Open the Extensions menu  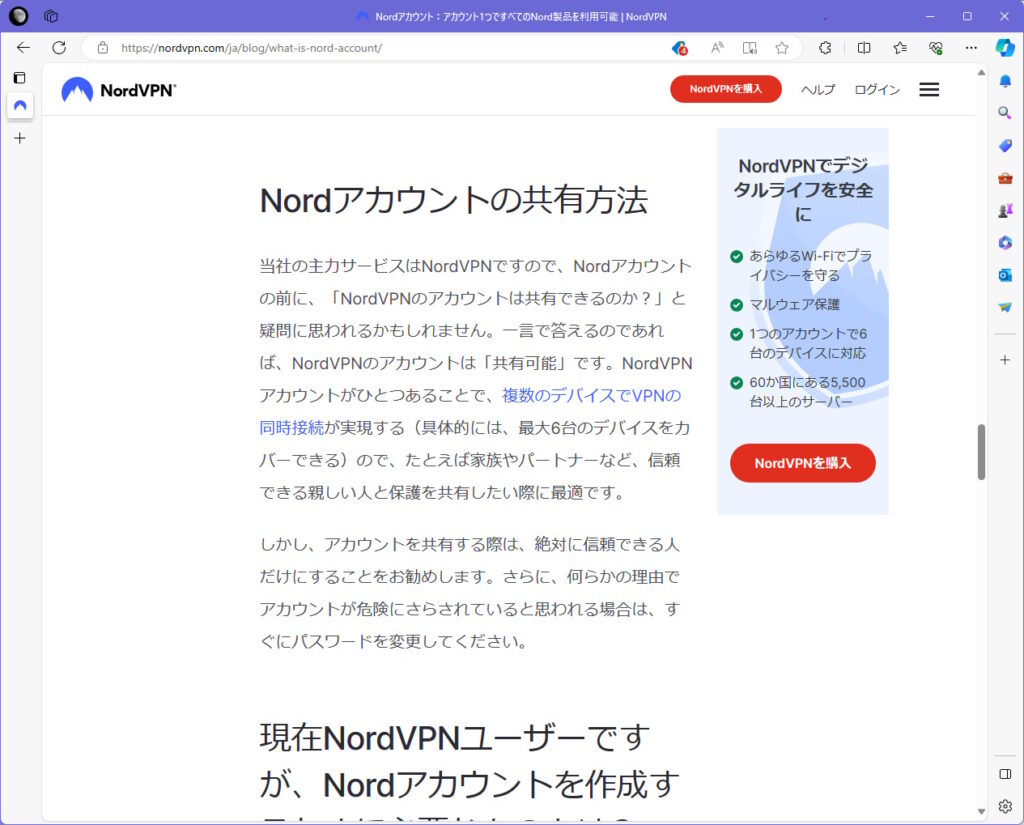(825, 48)
